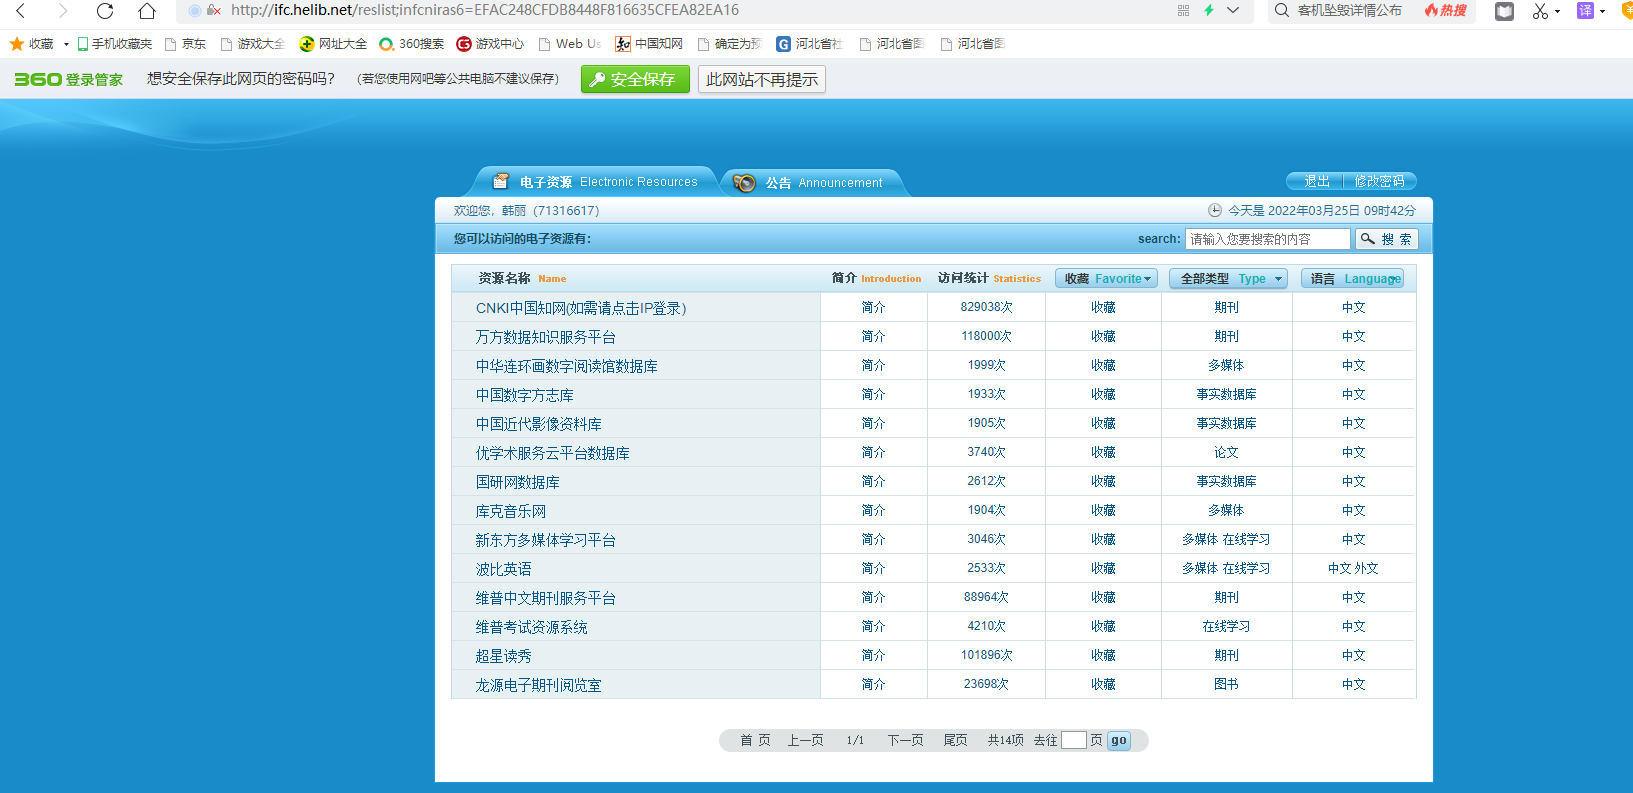
Task: Open 龙源电子期刊阅览室 link
Action: pyautogui.click(x=539, y=685)
